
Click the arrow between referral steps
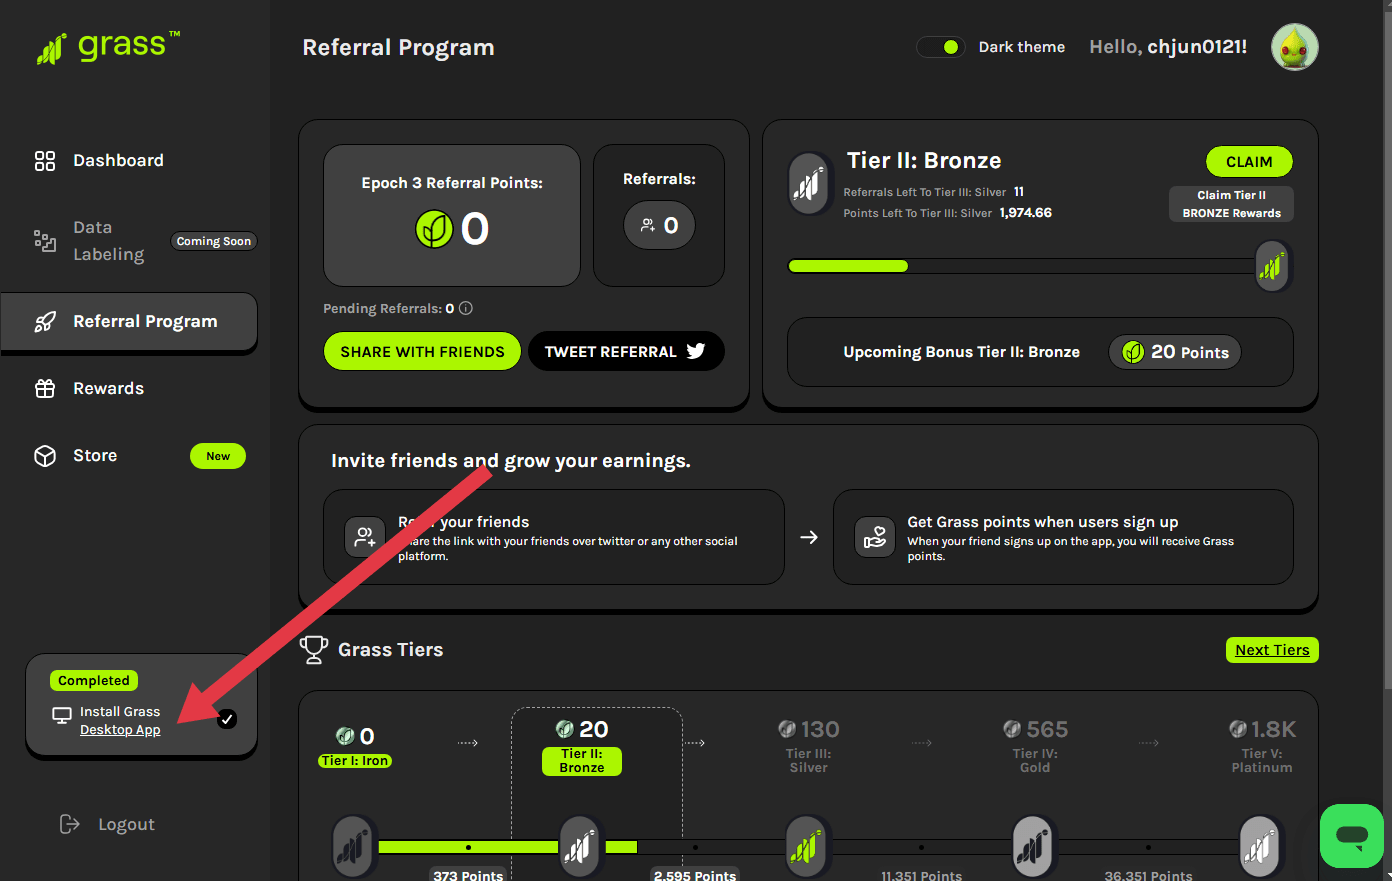pos(809,537)
